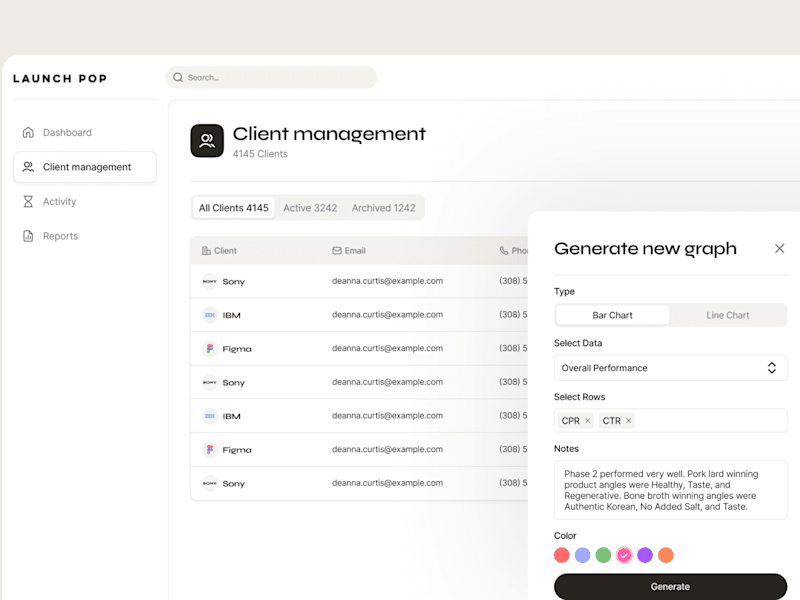Screen dimensions: 800x600
Task: Switch to the Archived 1242 tab
Action: (x=384, y=208)
